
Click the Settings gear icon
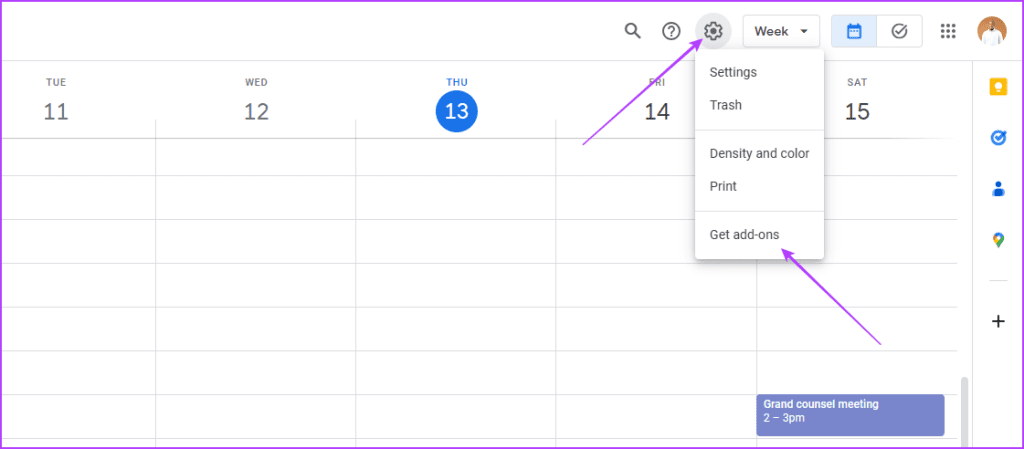click(713, 31)
